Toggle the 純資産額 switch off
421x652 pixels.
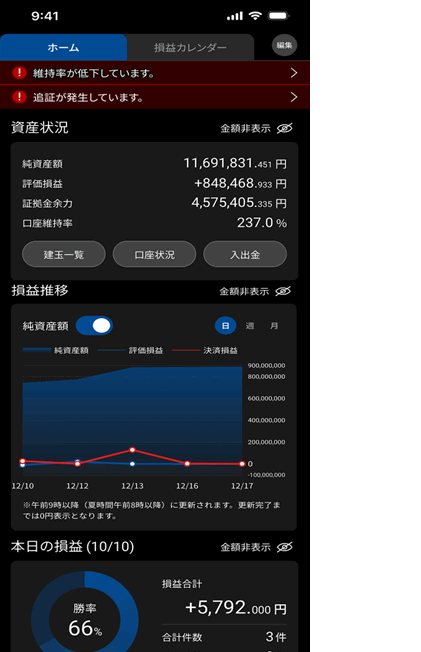[x=94, y=326]
